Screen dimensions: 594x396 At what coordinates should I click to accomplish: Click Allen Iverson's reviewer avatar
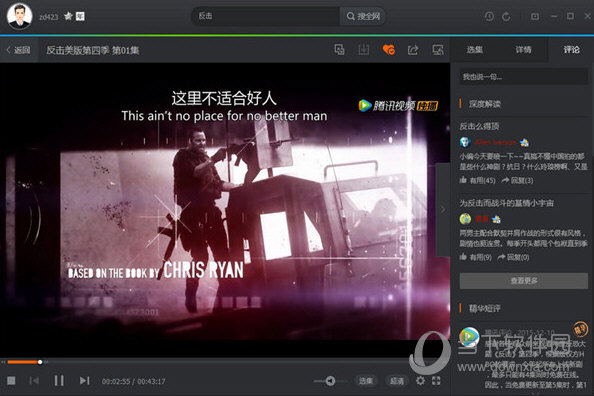[465, 142]
